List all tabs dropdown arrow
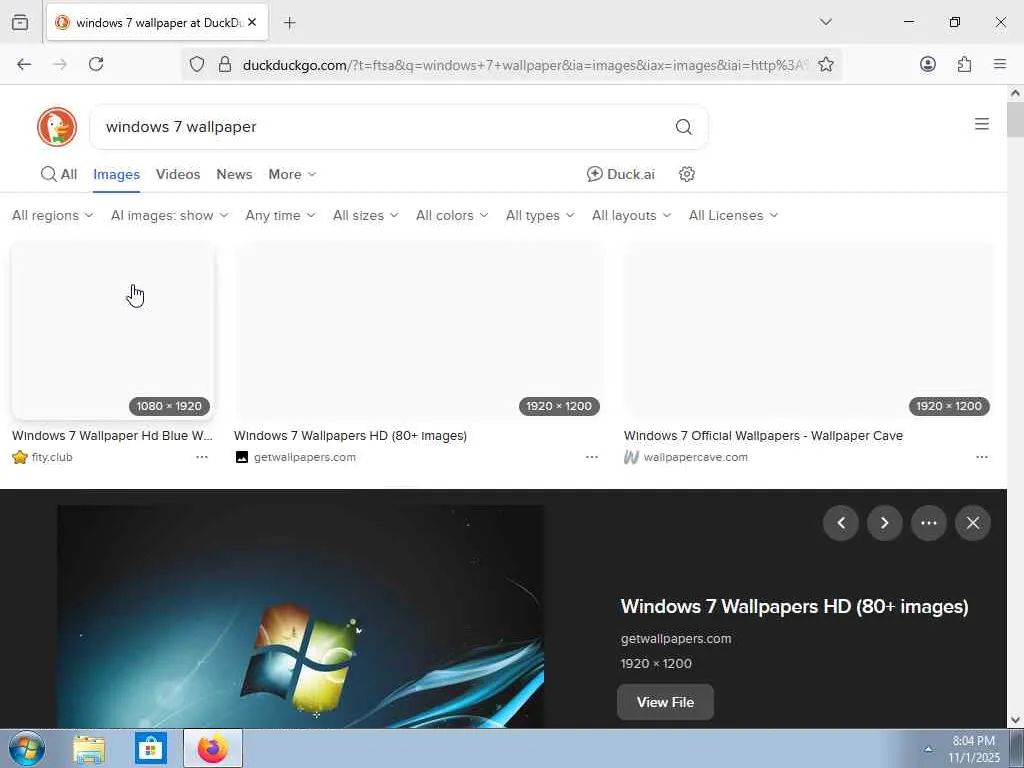This screenshot has height=768, width=1024. pos(825,22)
